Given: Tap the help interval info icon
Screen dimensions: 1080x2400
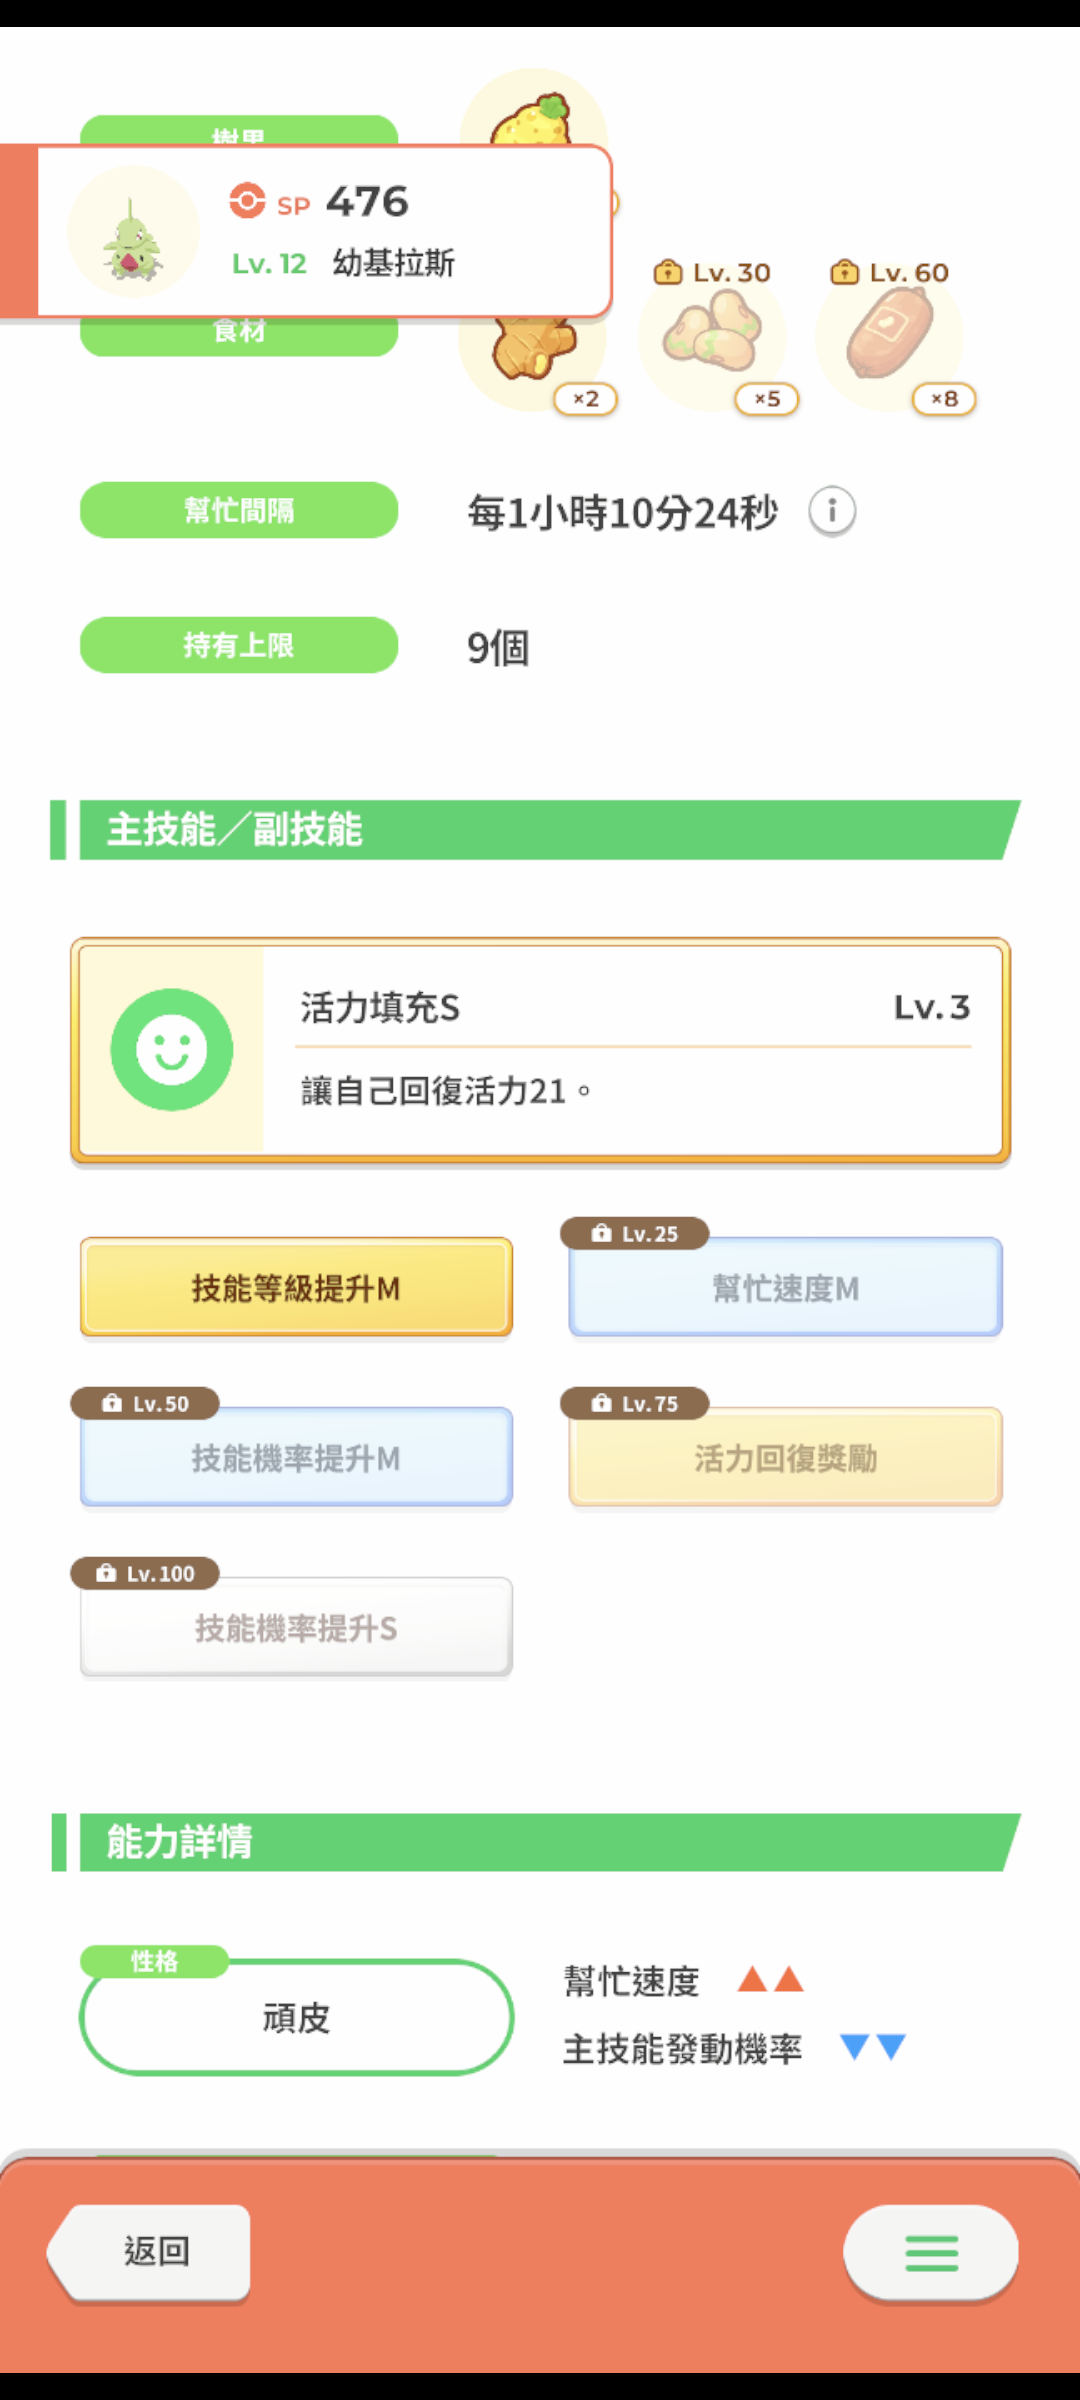Looking at the screenshot, I should (x=832, y=511).
